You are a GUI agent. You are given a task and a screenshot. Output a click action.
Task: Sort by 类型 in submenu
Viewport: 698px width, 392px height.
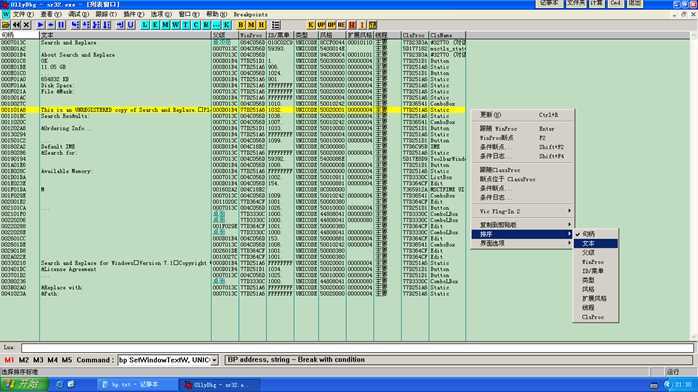(x=596, y=280)
